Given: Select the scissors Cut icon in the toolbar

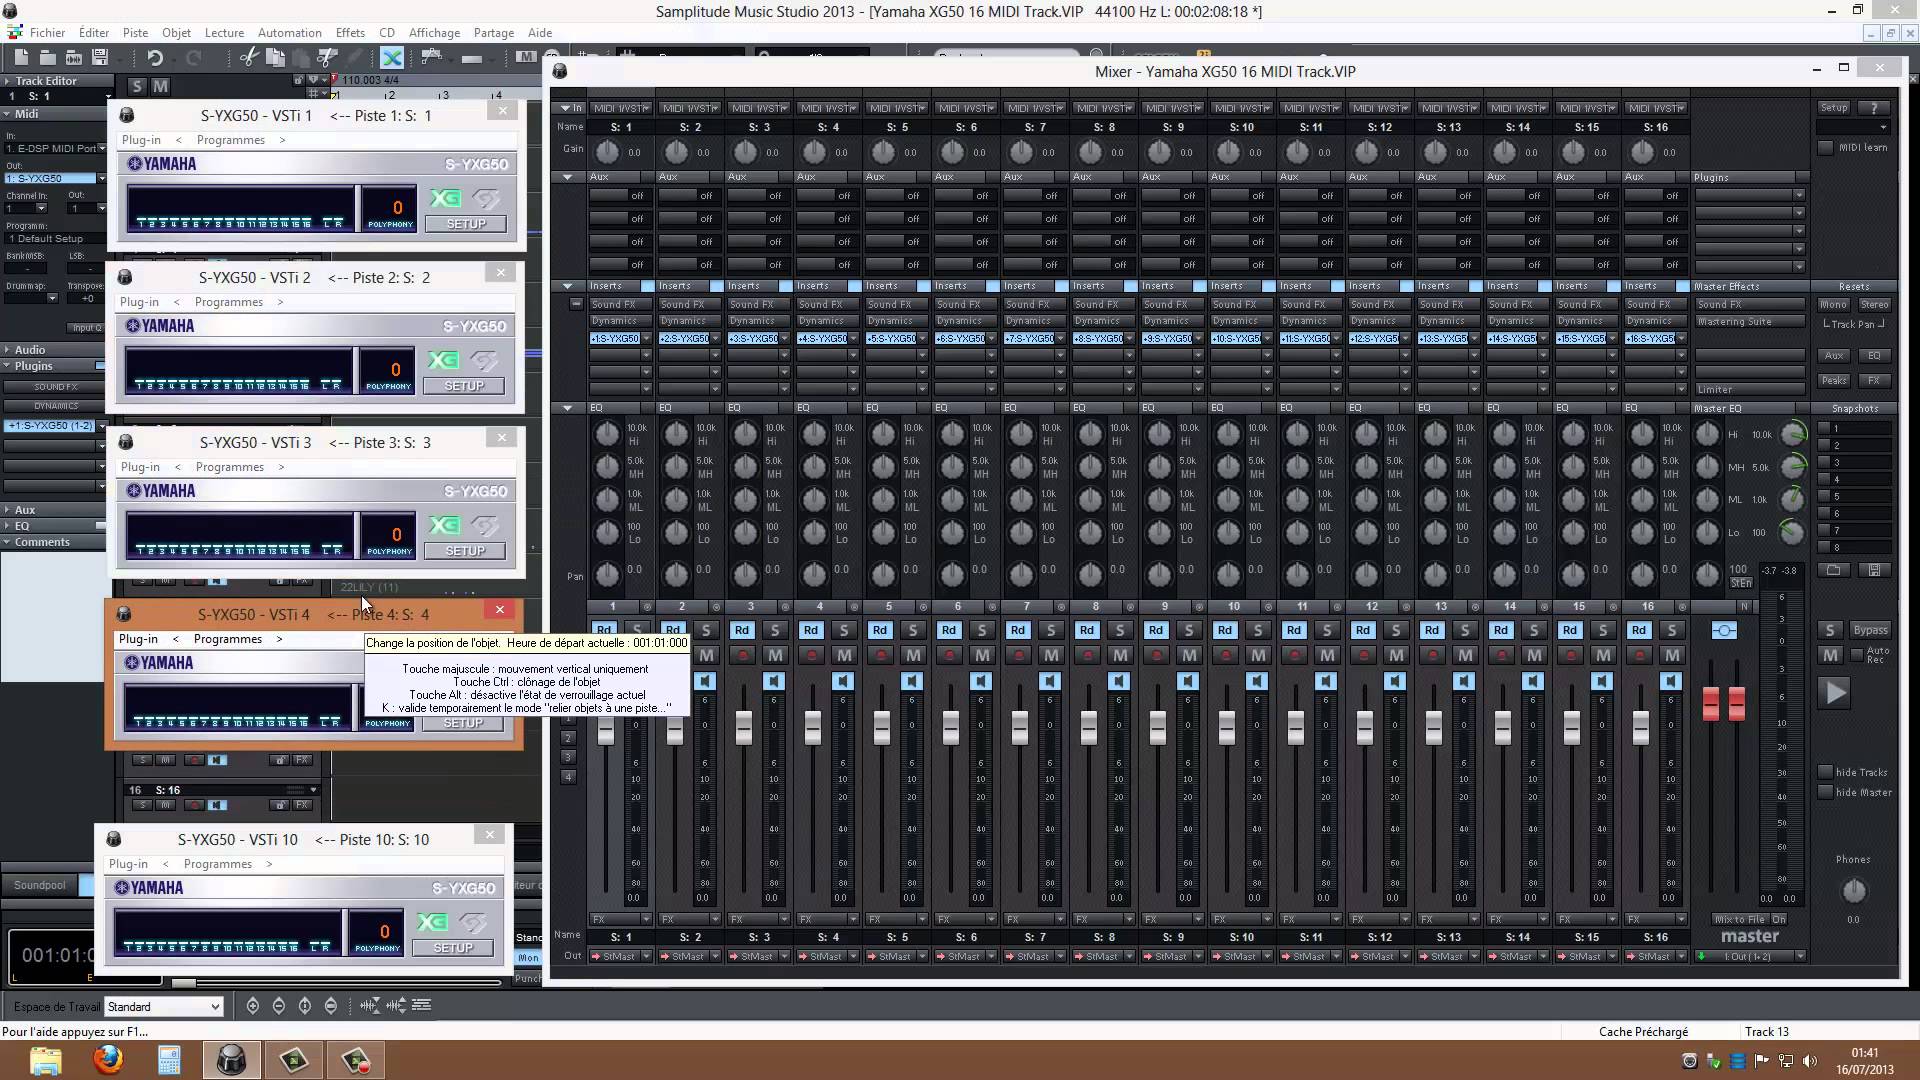Looking at the screenshot, I should (x=249, y=58).
